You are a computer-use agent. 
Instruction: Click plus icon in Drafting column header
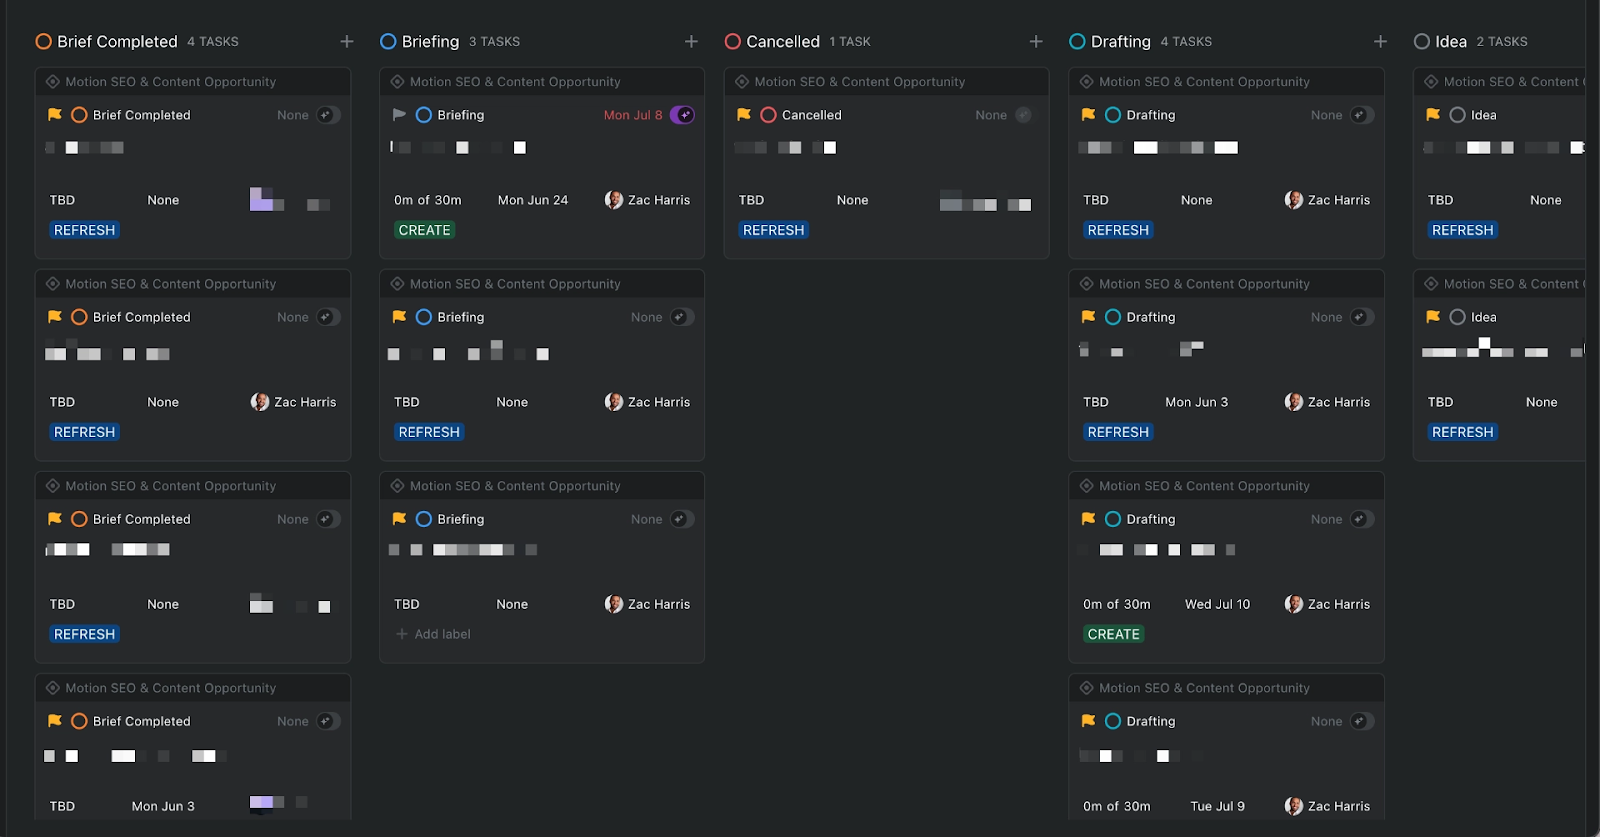(x=1380, y=41)
